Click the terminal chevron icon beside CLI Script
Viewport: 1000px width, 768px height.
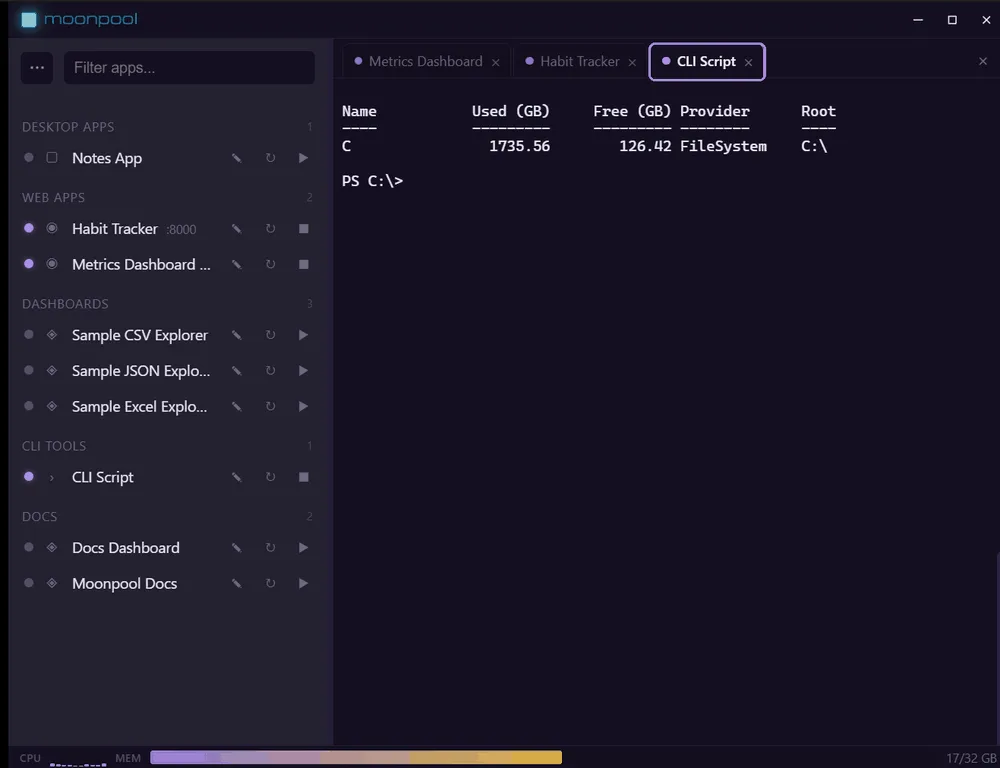52,477
